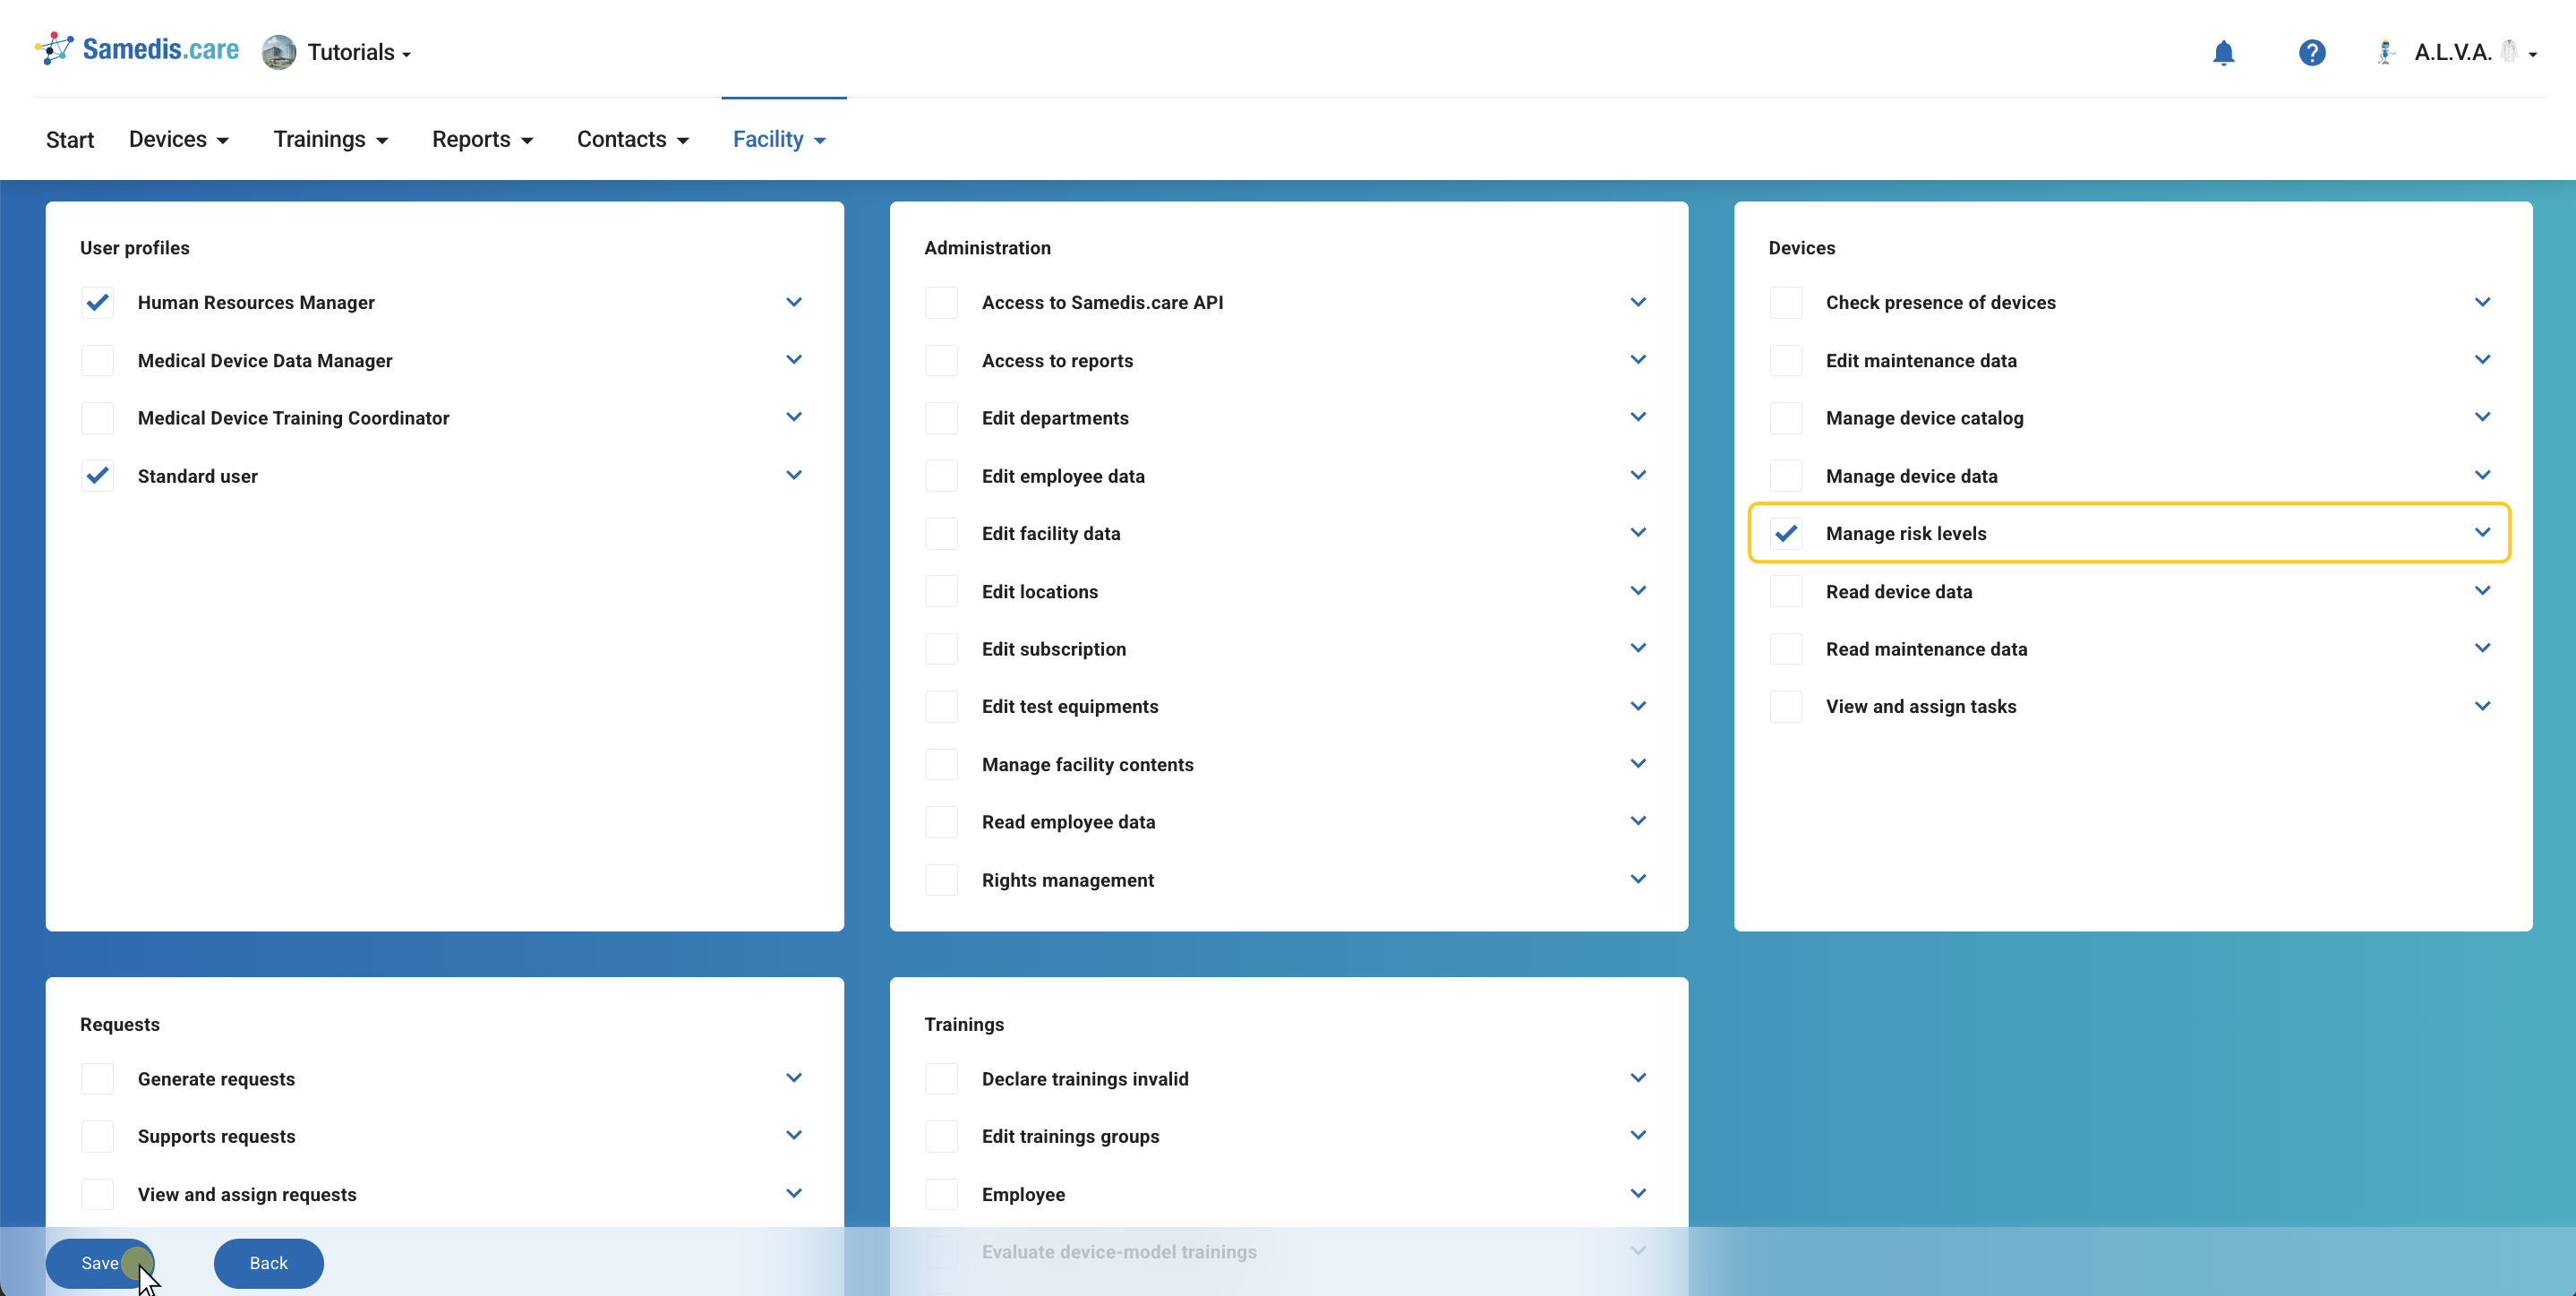
Task: Tick Medical Device Data Manager checkbox
Action: tap(98, 360)
